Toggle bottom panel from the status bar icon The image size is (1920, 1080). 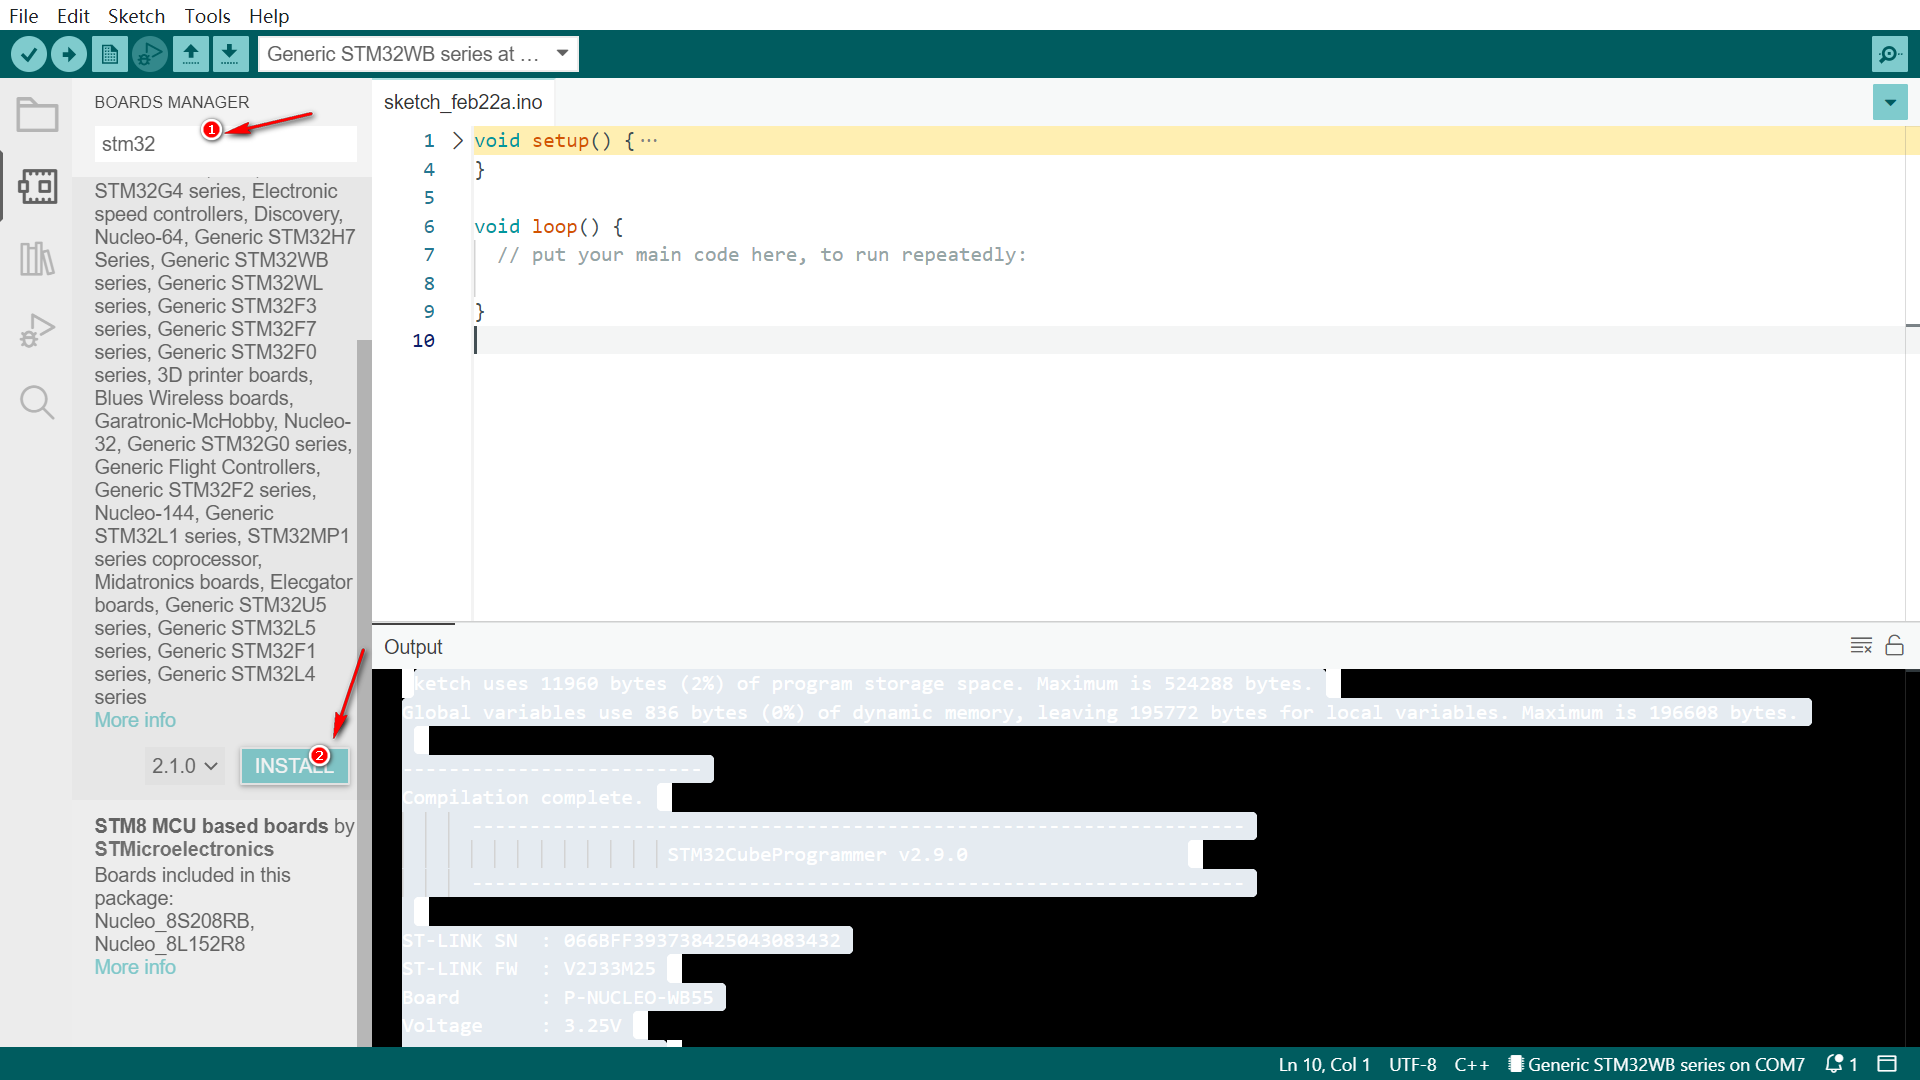[1887, 1064]
